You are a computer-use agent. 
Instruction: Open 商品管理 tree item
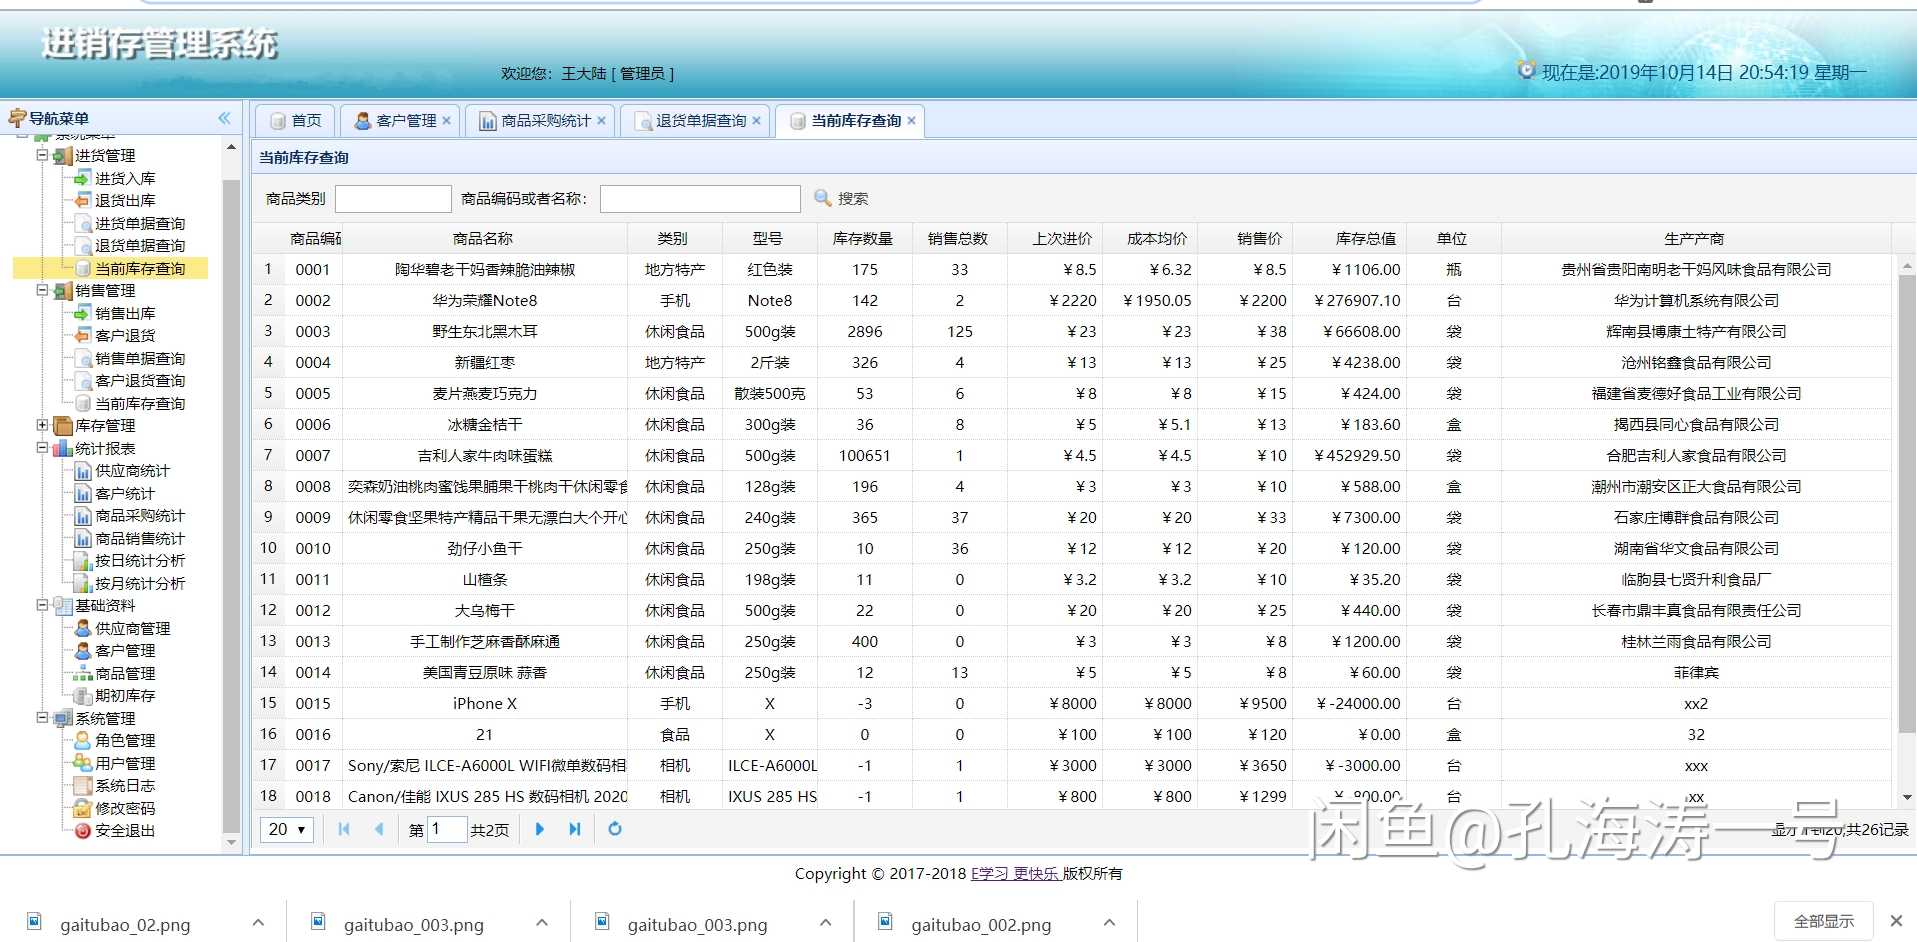pos(125,673)
